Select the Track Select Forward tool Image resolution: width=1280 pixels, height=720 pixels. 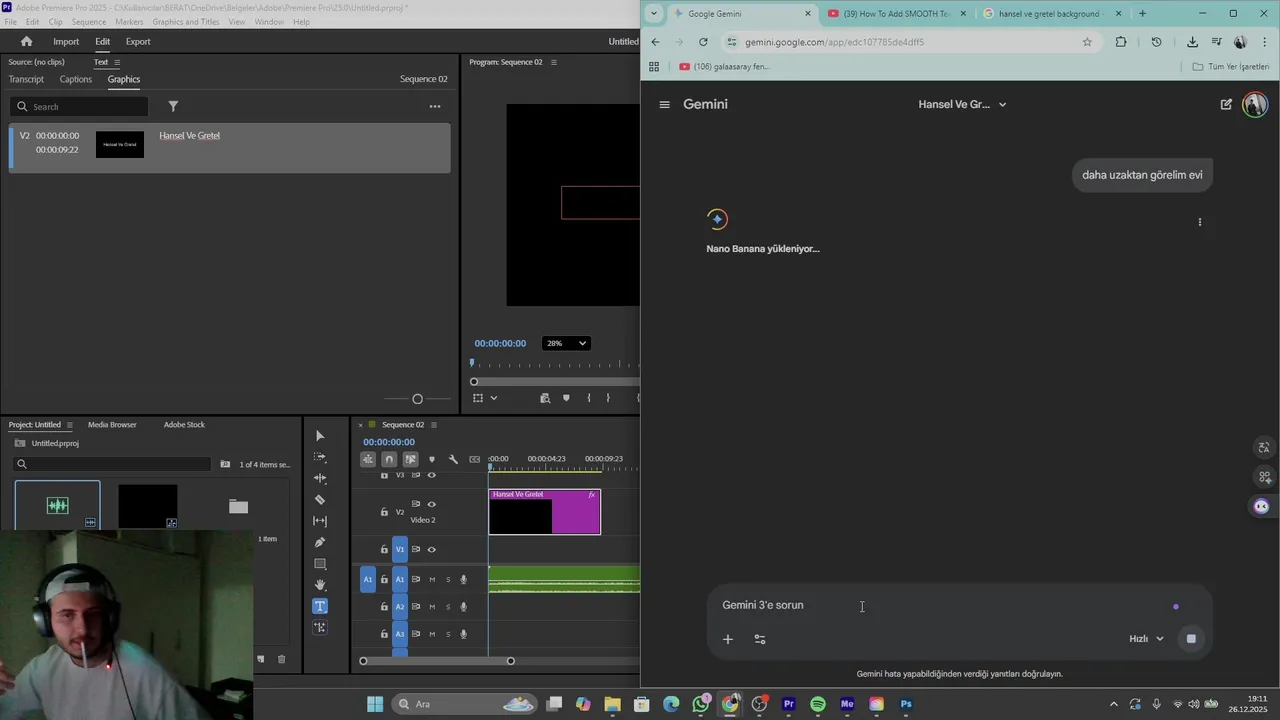point(320,457)
